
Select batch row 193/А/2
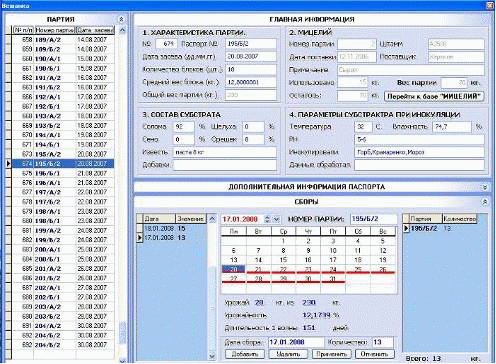tap(63, 116)
